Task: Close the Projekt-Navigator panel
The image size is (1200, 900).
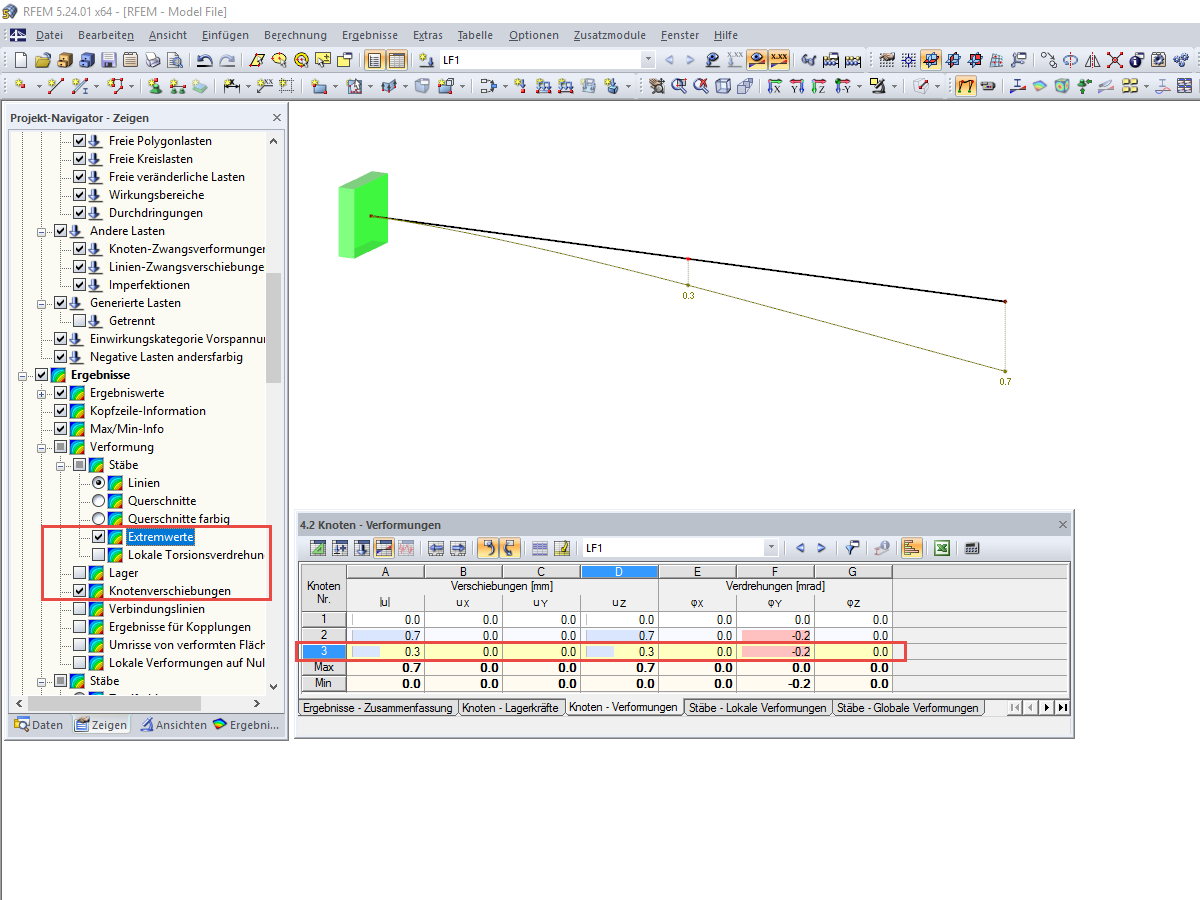Action: pos(277,118)
